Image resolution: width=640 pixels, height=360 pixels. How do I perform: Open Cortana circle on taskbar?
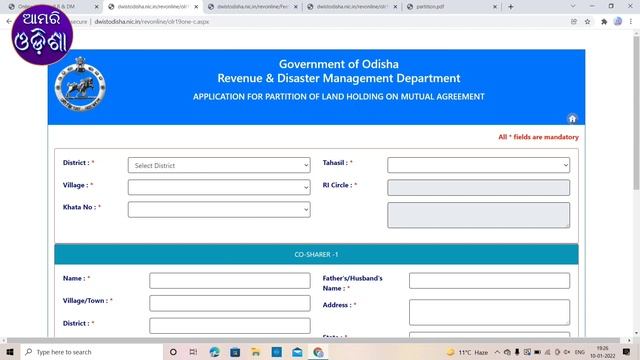click(x=173, y=352)
